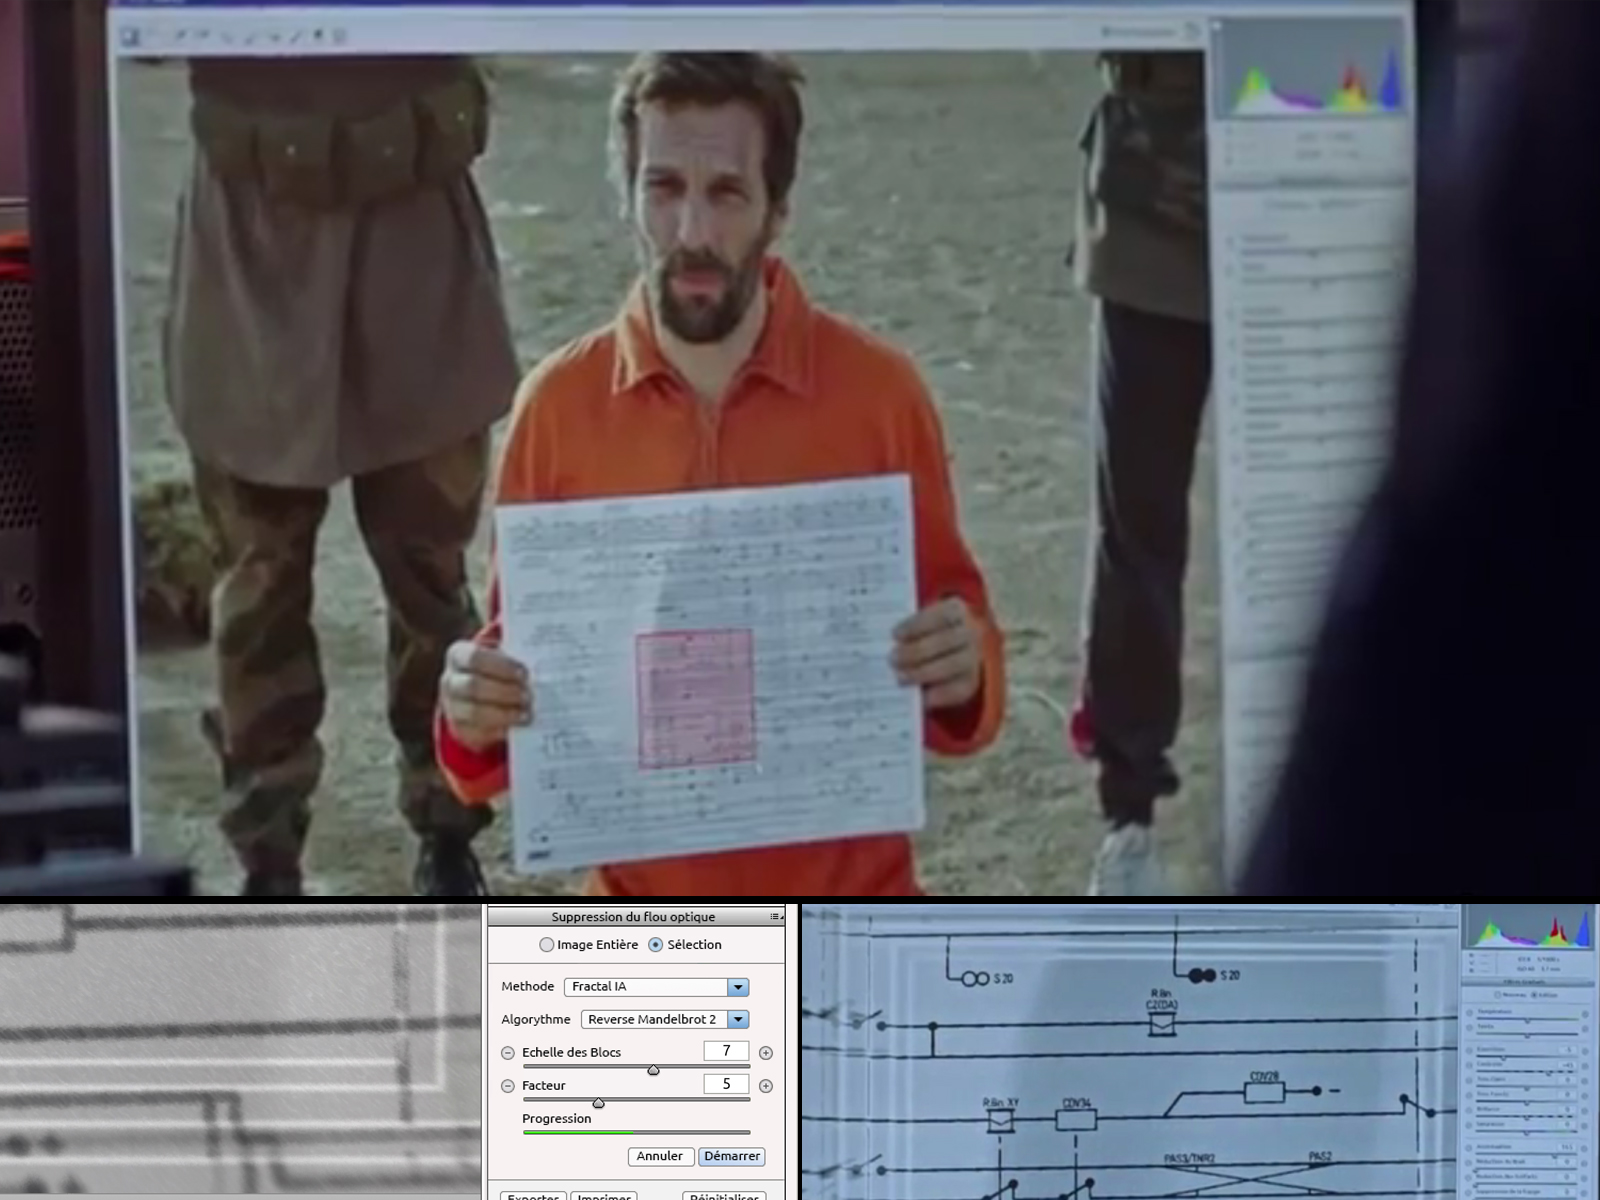Viewport: 1600px width, 1200px height.
Task: Click the Facteur value field
Action: point(726,1084)
